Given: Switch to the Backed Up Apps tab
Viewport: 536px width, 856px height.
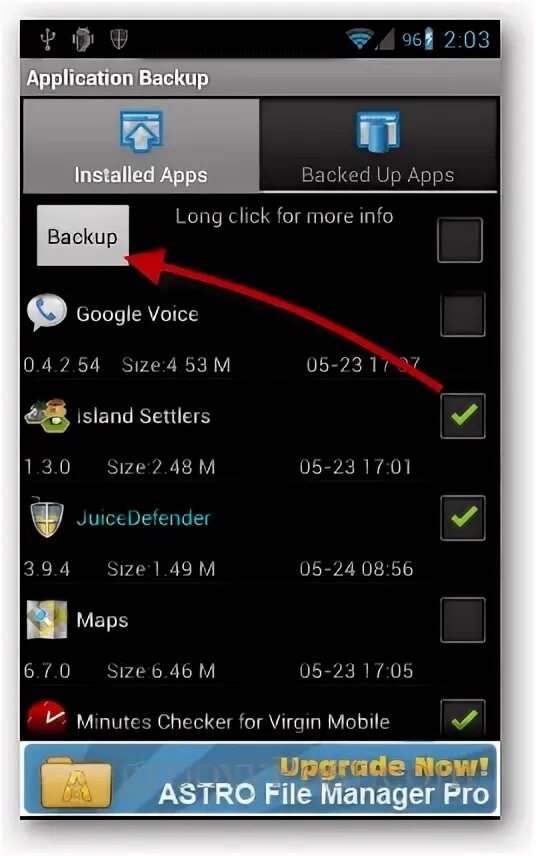Looking at the screenshot, I should pyautogui.click(x=378, y=145).
